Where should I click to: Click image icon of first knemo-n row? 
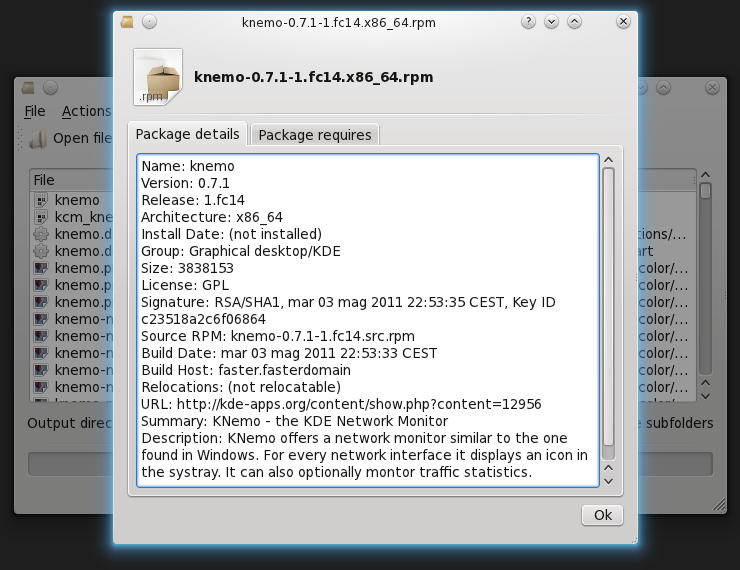41,319
